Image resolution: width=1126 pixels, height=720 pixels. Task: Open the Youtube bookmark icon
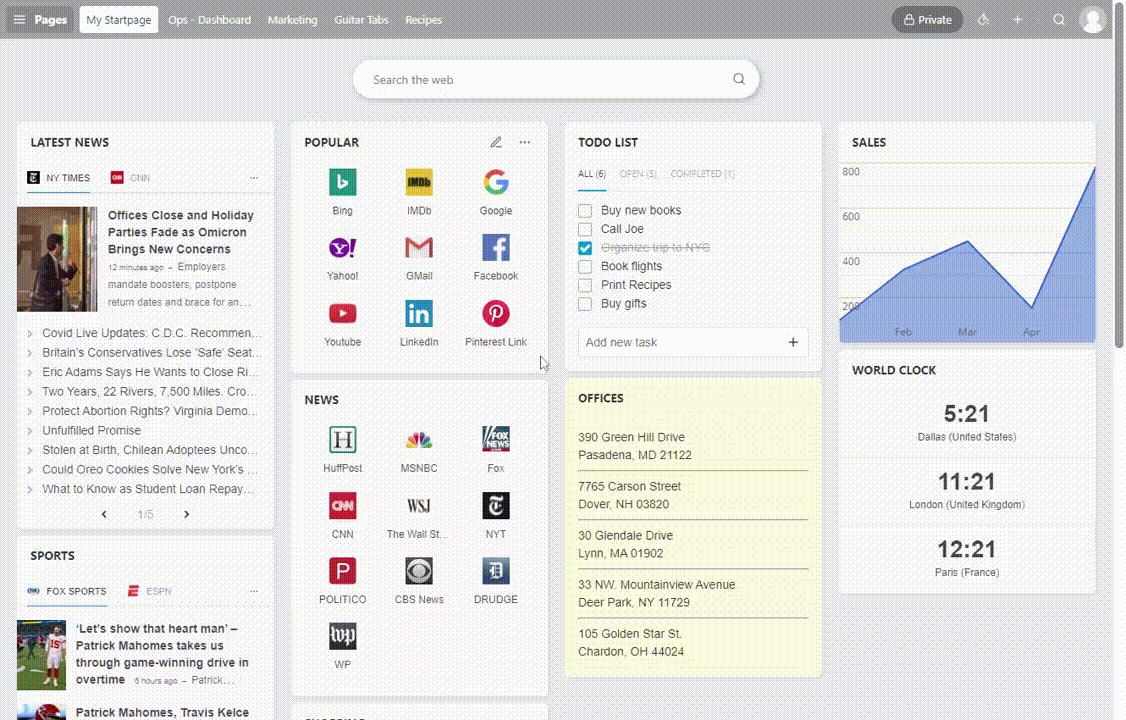click(x=343, y=314)
